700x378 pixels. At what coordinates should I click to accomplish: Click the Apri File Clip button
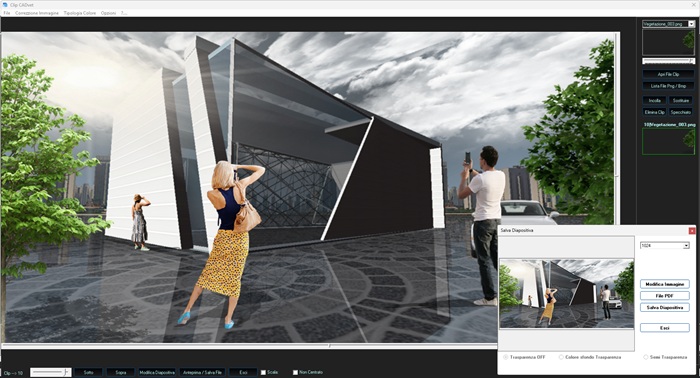pyautogui.click(x=668, y=74)
